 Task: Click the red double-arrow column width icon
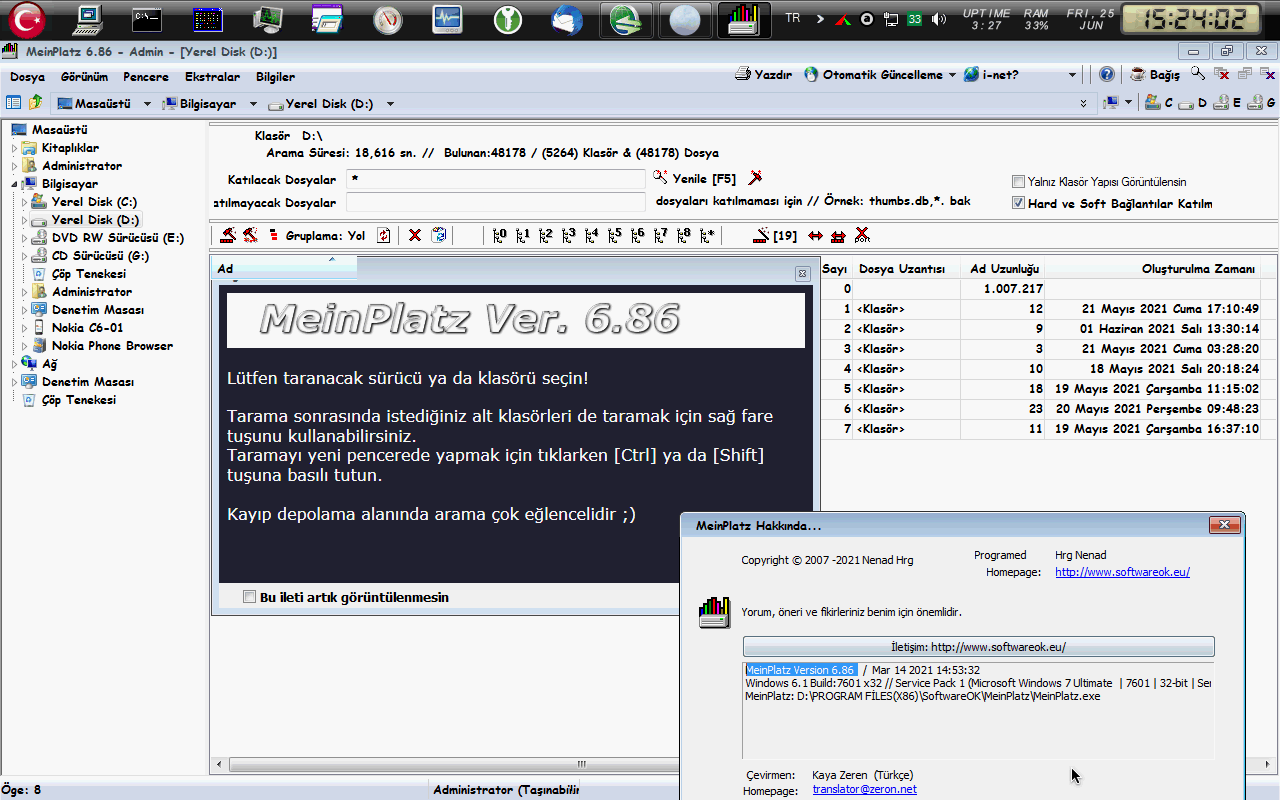(816, 236)
